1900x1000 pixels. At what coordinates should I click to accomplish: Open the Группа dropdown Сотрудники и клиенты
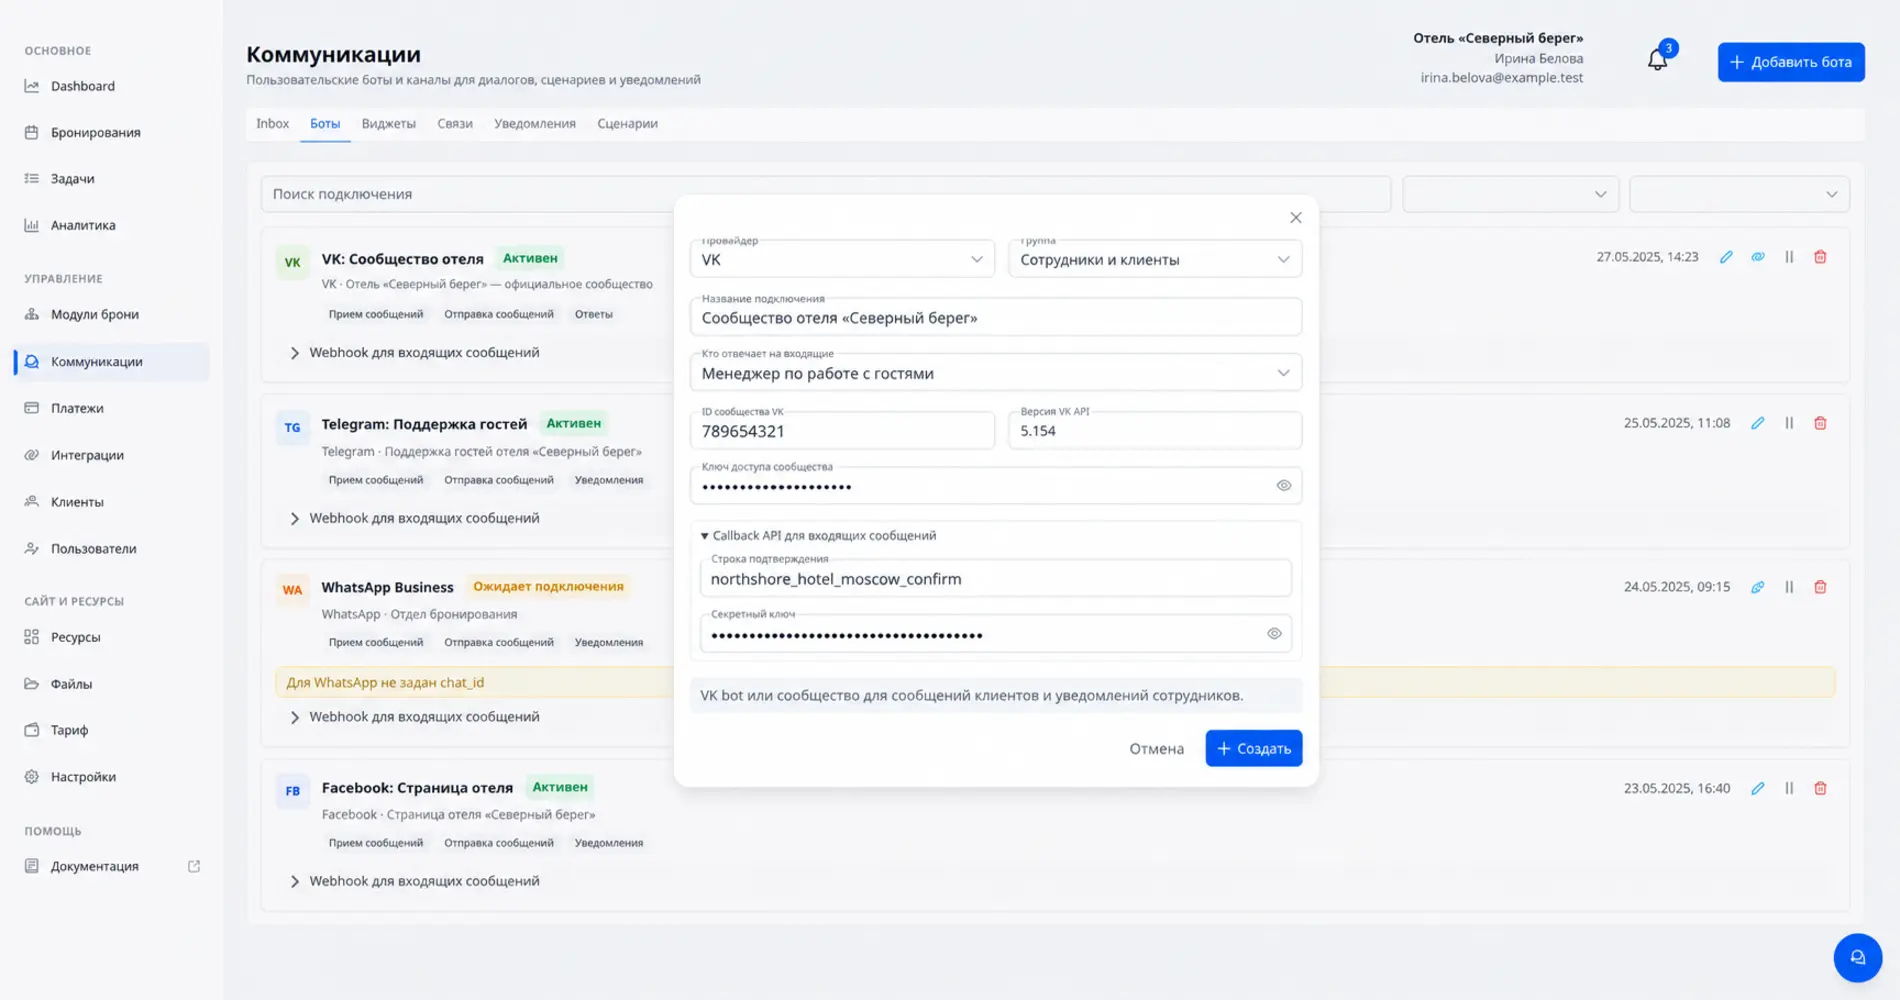[x=1155, y=259]
